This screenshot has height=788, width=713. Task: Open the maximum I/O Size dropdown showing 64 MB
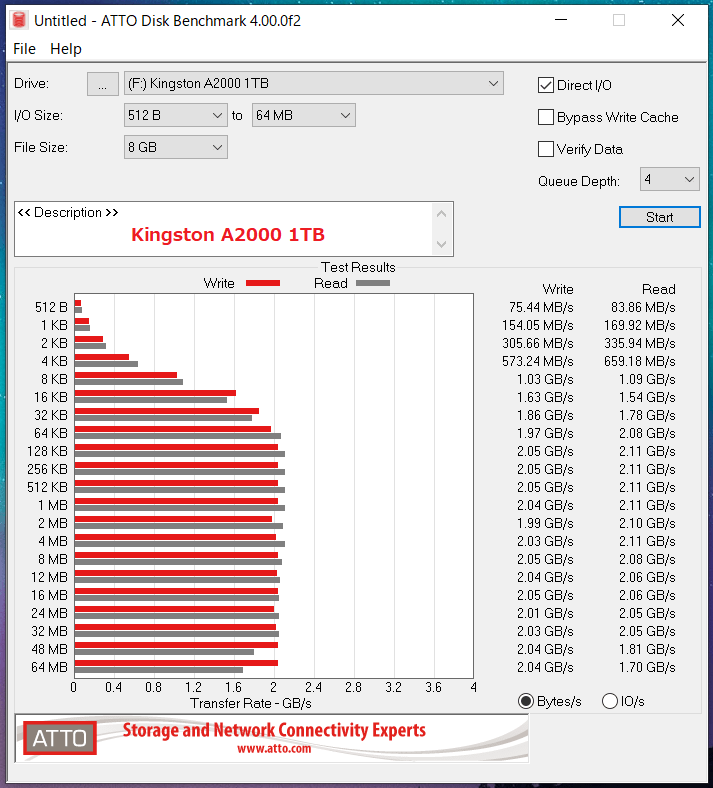pyautogui.click(x=303, y=115)
